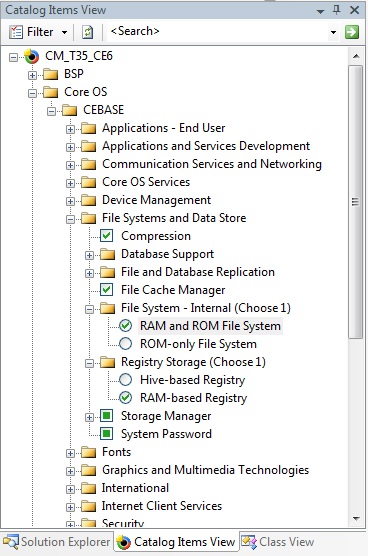Click the vertical scrollbar thumb

pyautogui.click(x=356, y=202)
